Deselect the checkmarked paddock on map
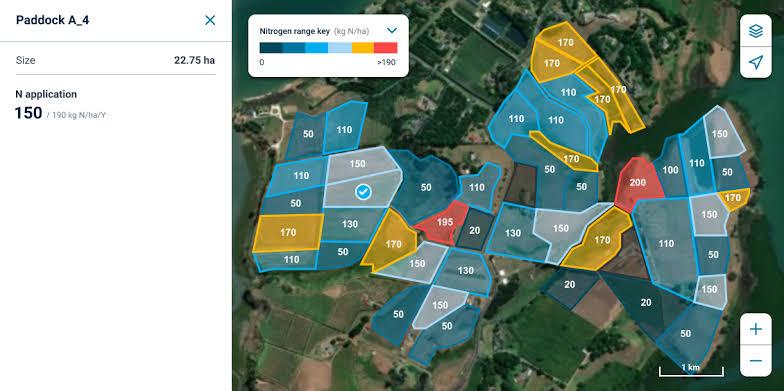This screenshot has height=391, width=784. click(x=363, y=192)
